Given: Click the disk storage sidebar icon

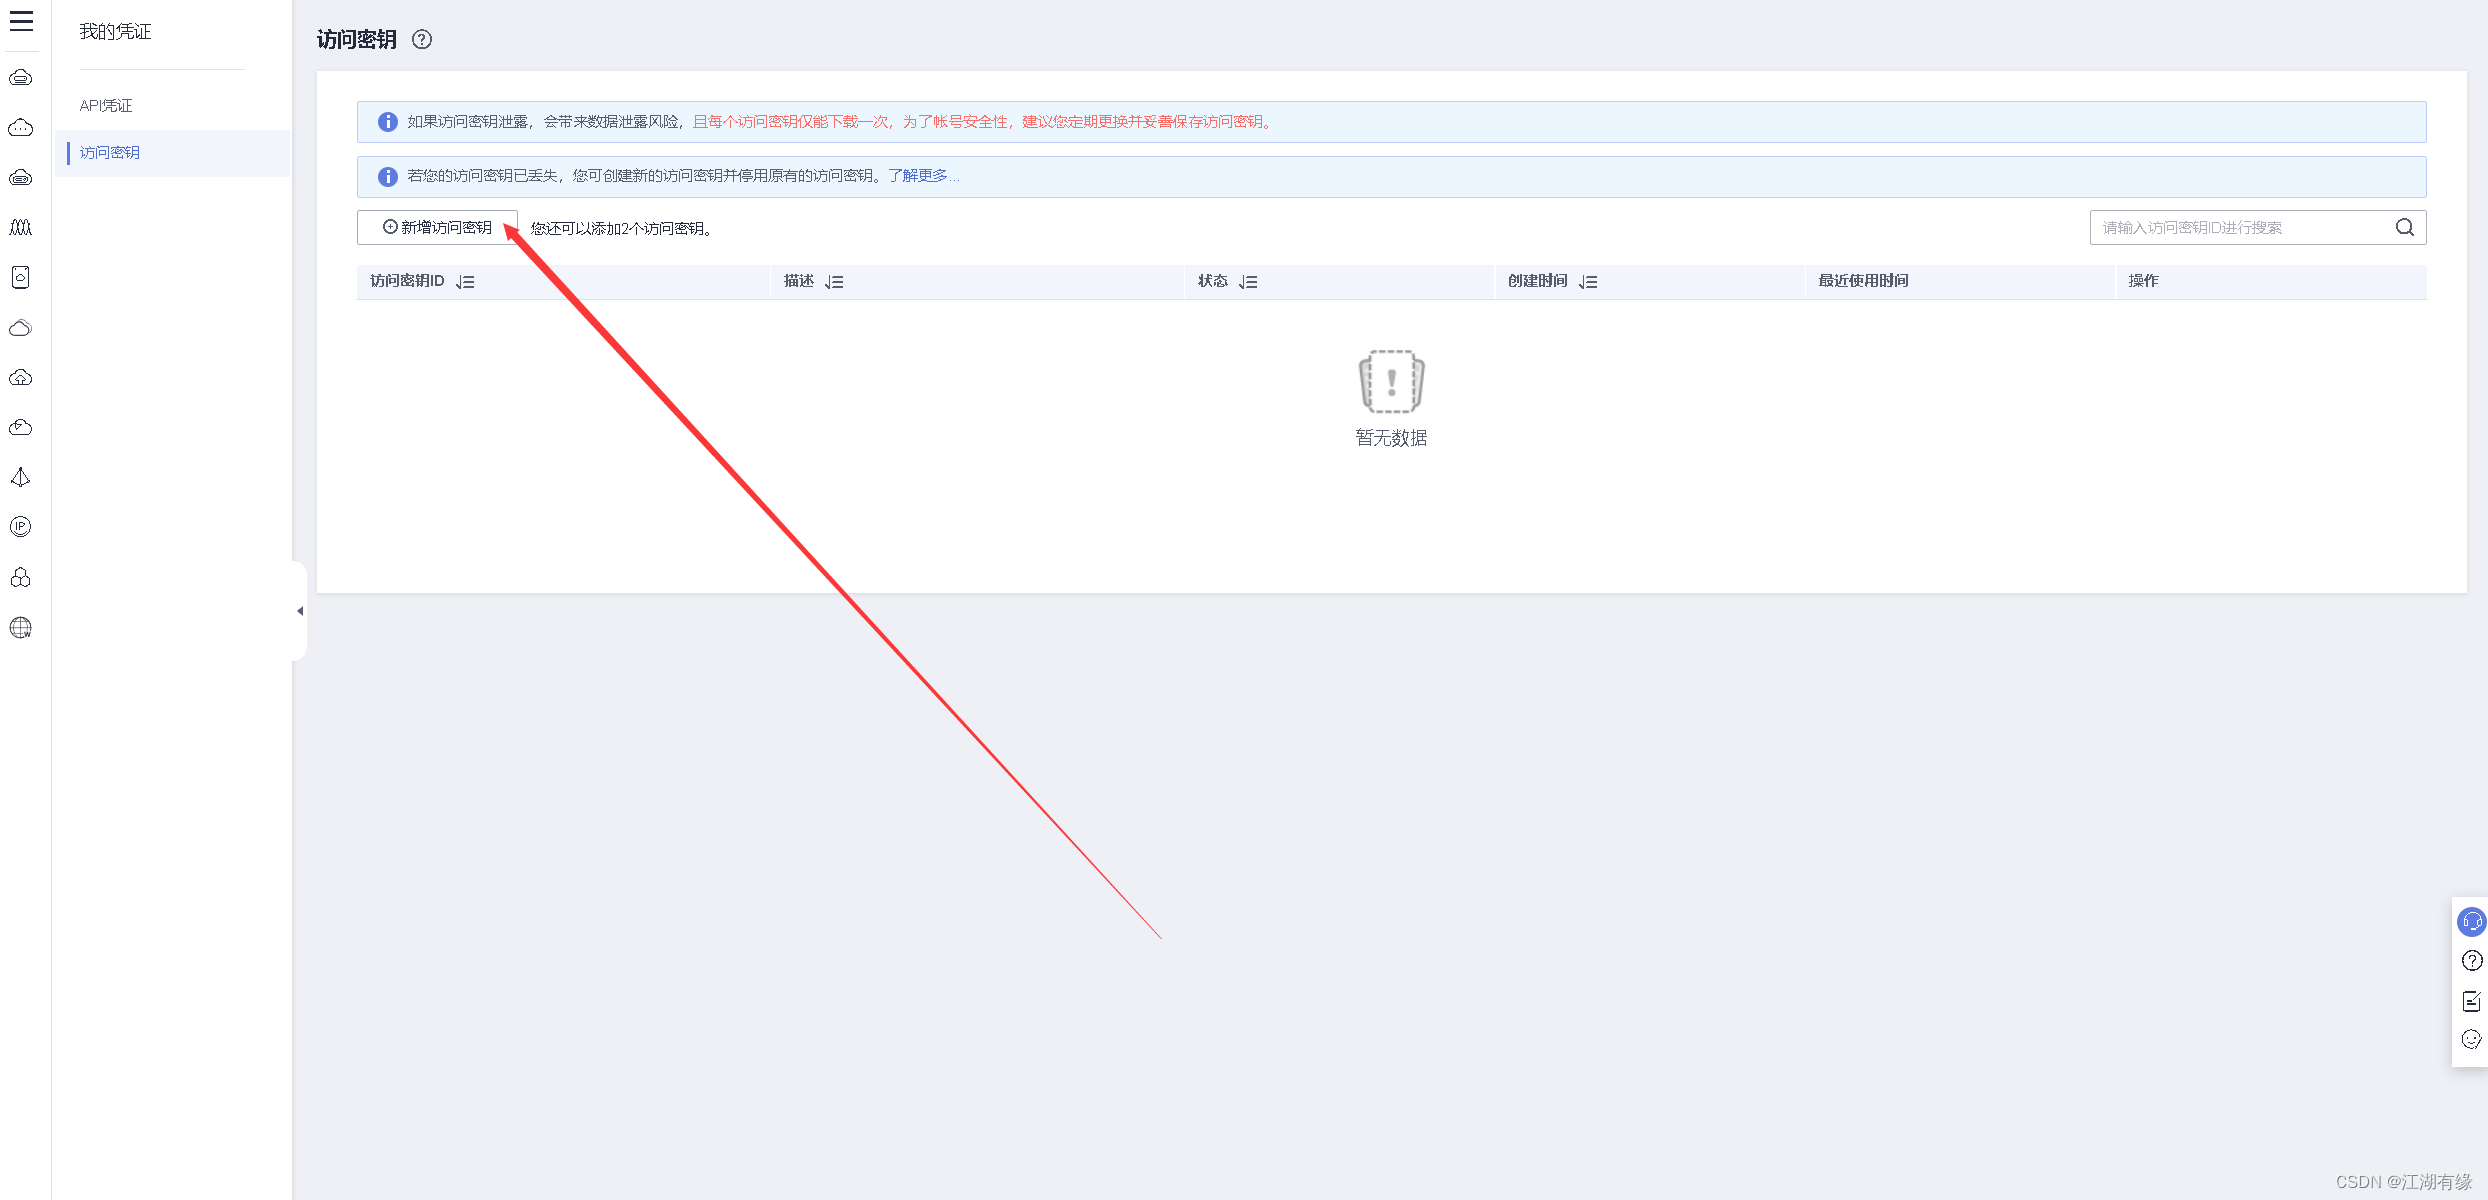Looking at the screenshot, I should click(x=21, y=278).
